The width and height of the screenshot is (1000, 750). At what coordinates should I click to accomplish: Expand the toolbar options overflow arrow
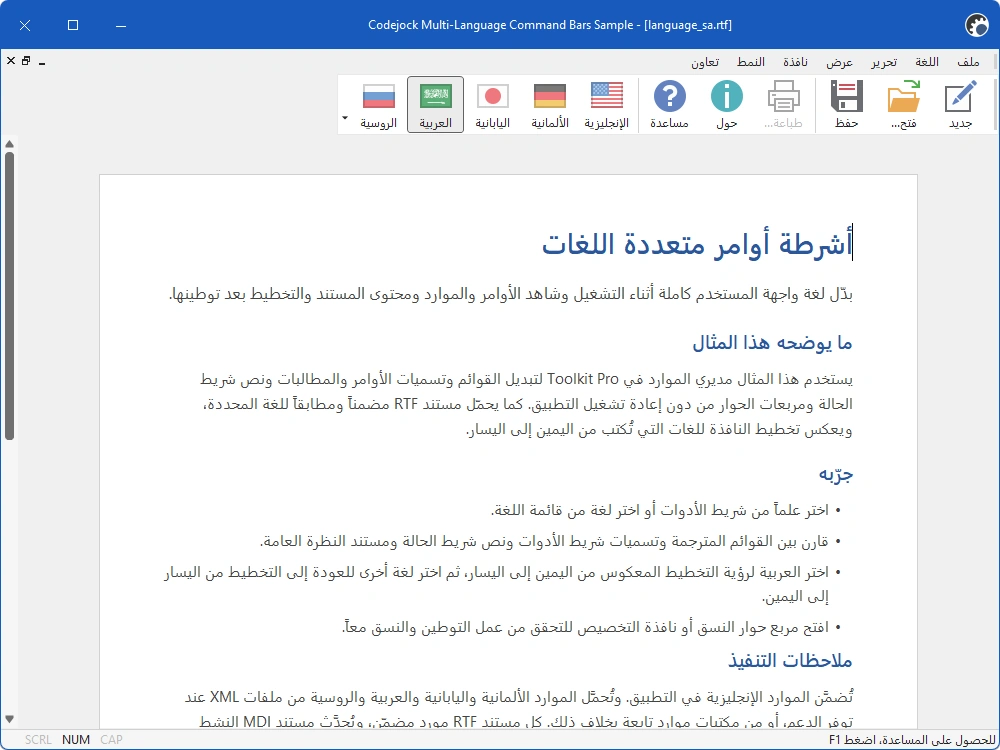tap(345, 118)
